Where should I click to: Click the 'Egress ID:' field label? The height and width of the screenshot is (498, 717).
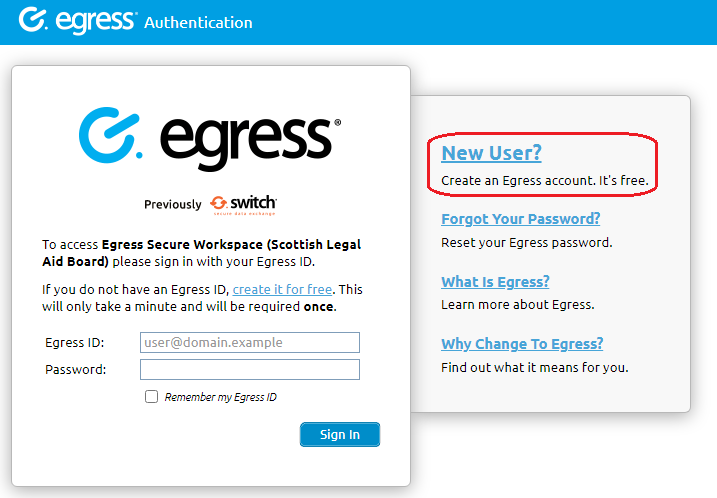75,343
